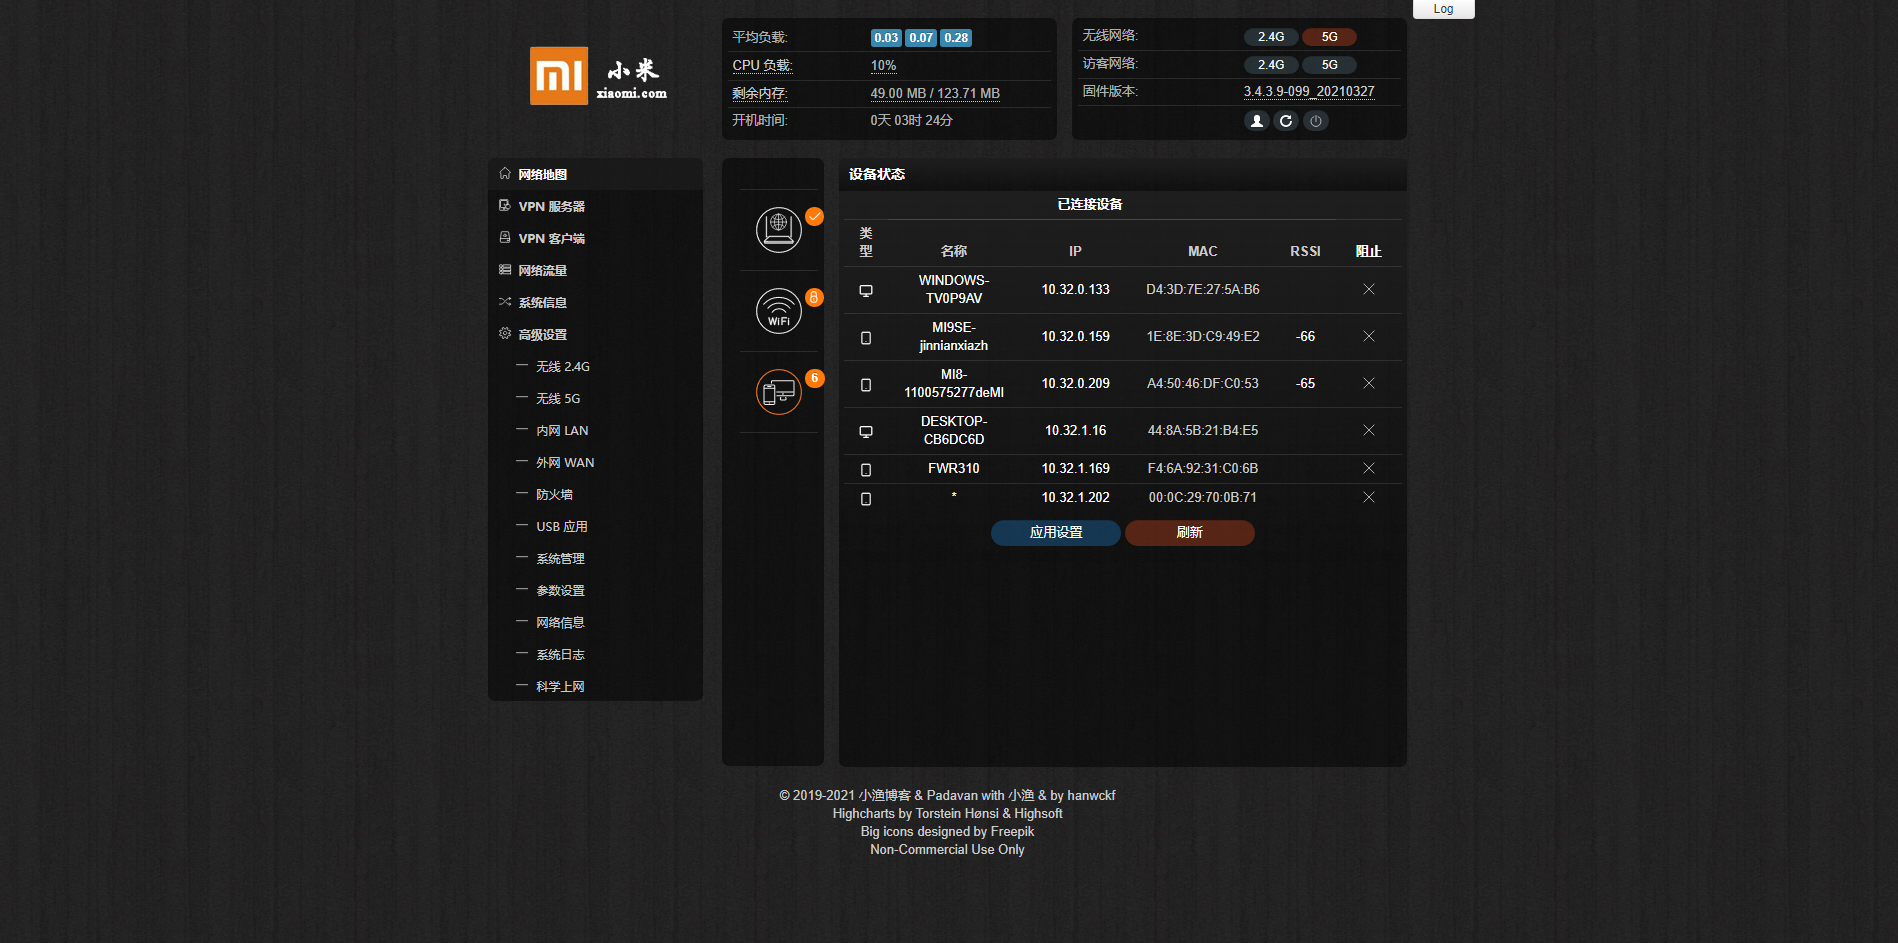Image resolution: width=1898 pixels, height=943 pixels.
Task: Open 网络信息 submenu
Action: point(560,623)
